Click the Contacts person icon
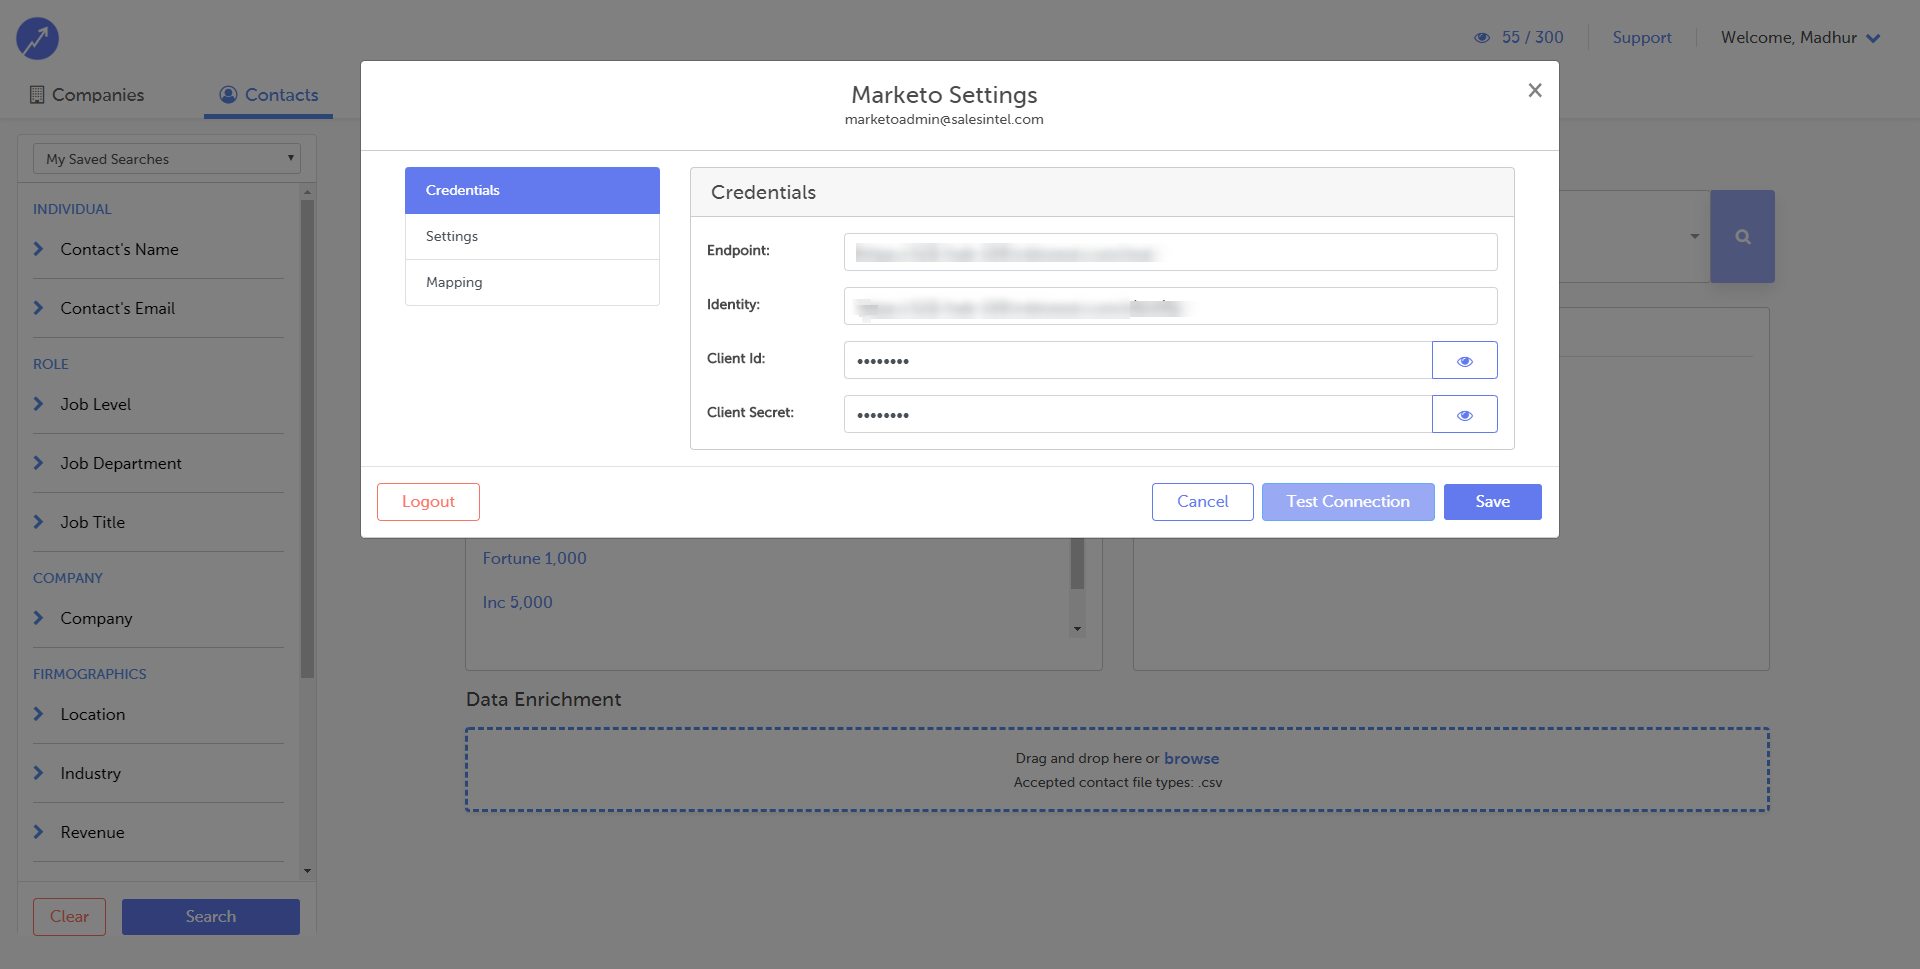This screenshot has height=969, width=1920. point(228,94)
